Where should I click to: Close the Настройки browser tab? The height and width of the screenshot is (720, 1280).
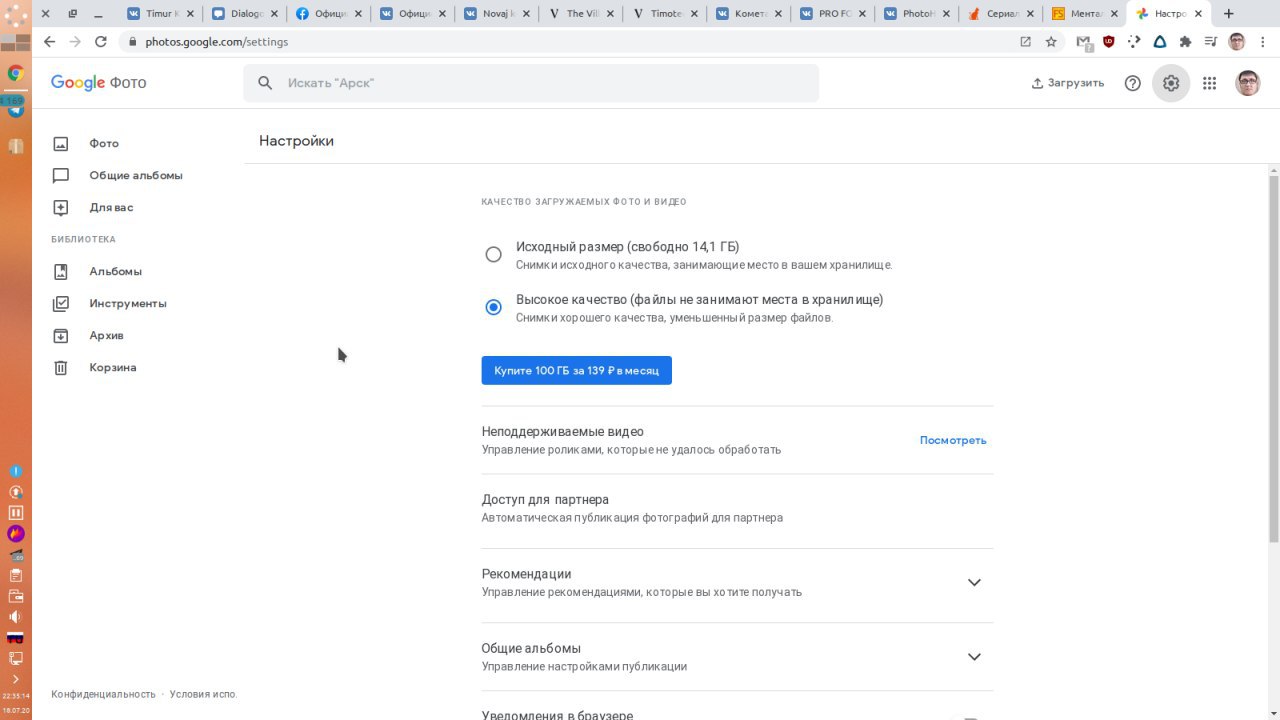(1198, 14)
